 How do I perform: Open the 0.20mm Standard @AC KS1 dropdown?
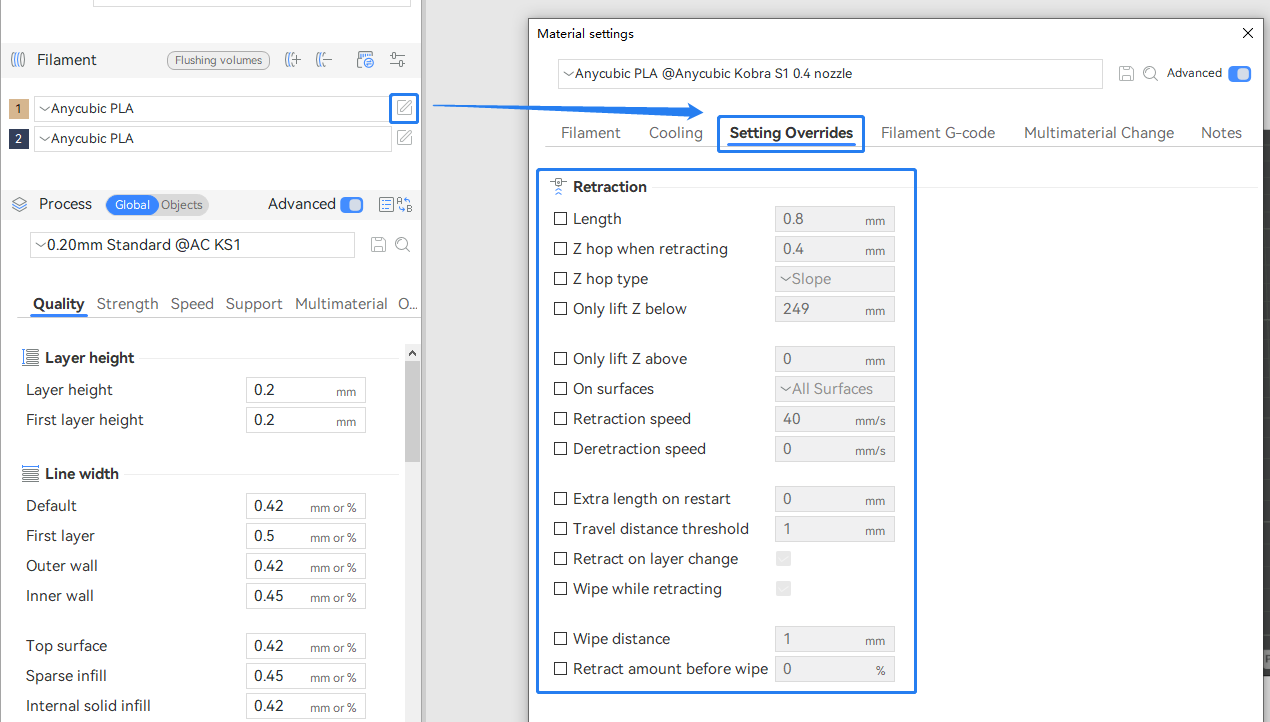192,245
